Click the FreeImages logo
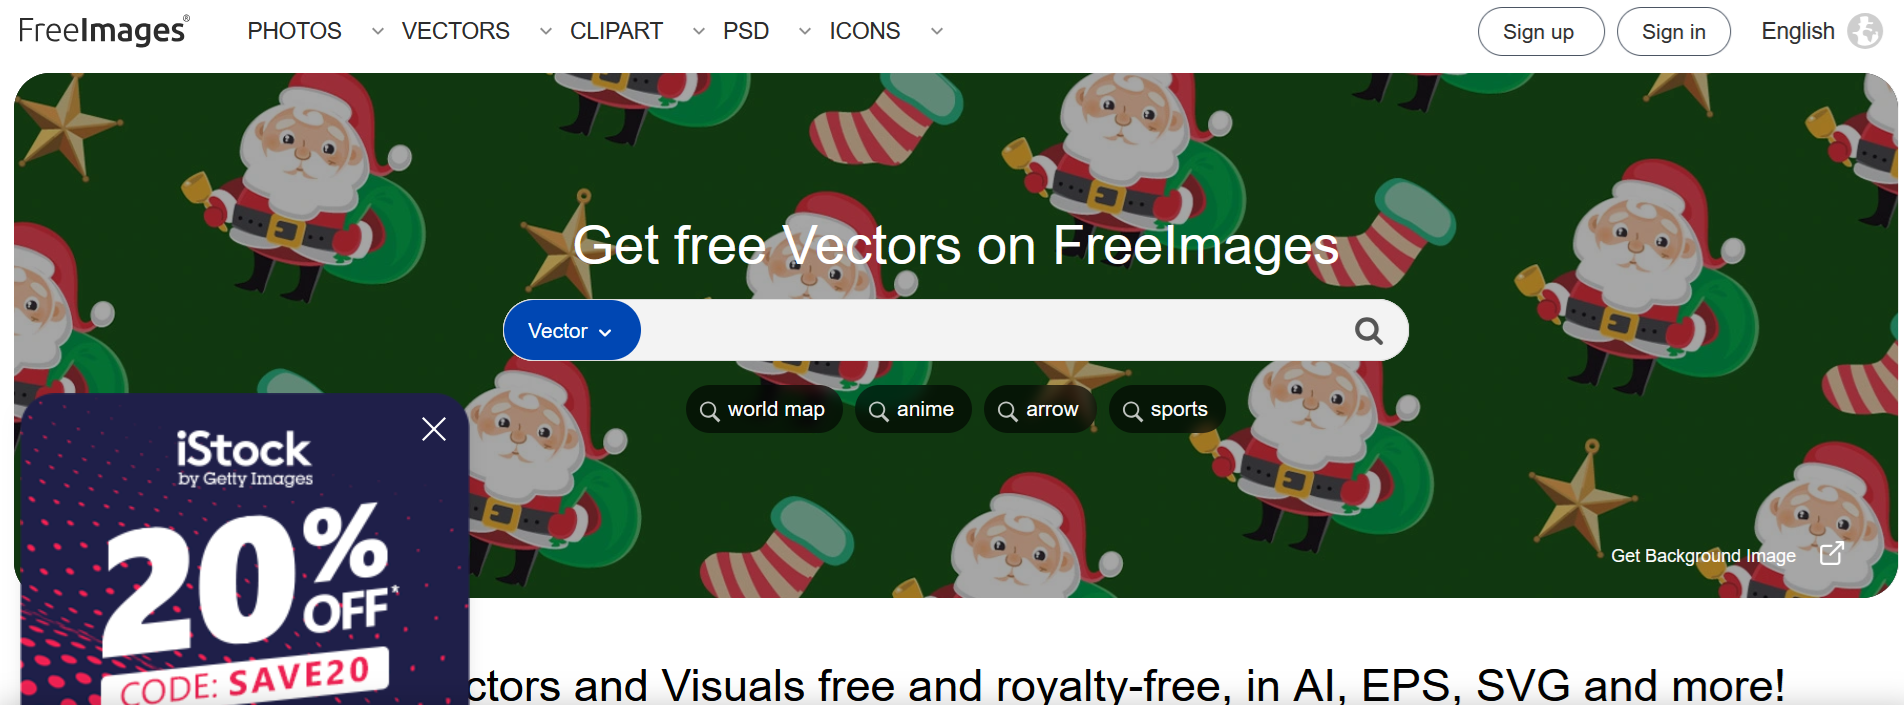Viewport: 1904px width, 716px height. [104, 31]
